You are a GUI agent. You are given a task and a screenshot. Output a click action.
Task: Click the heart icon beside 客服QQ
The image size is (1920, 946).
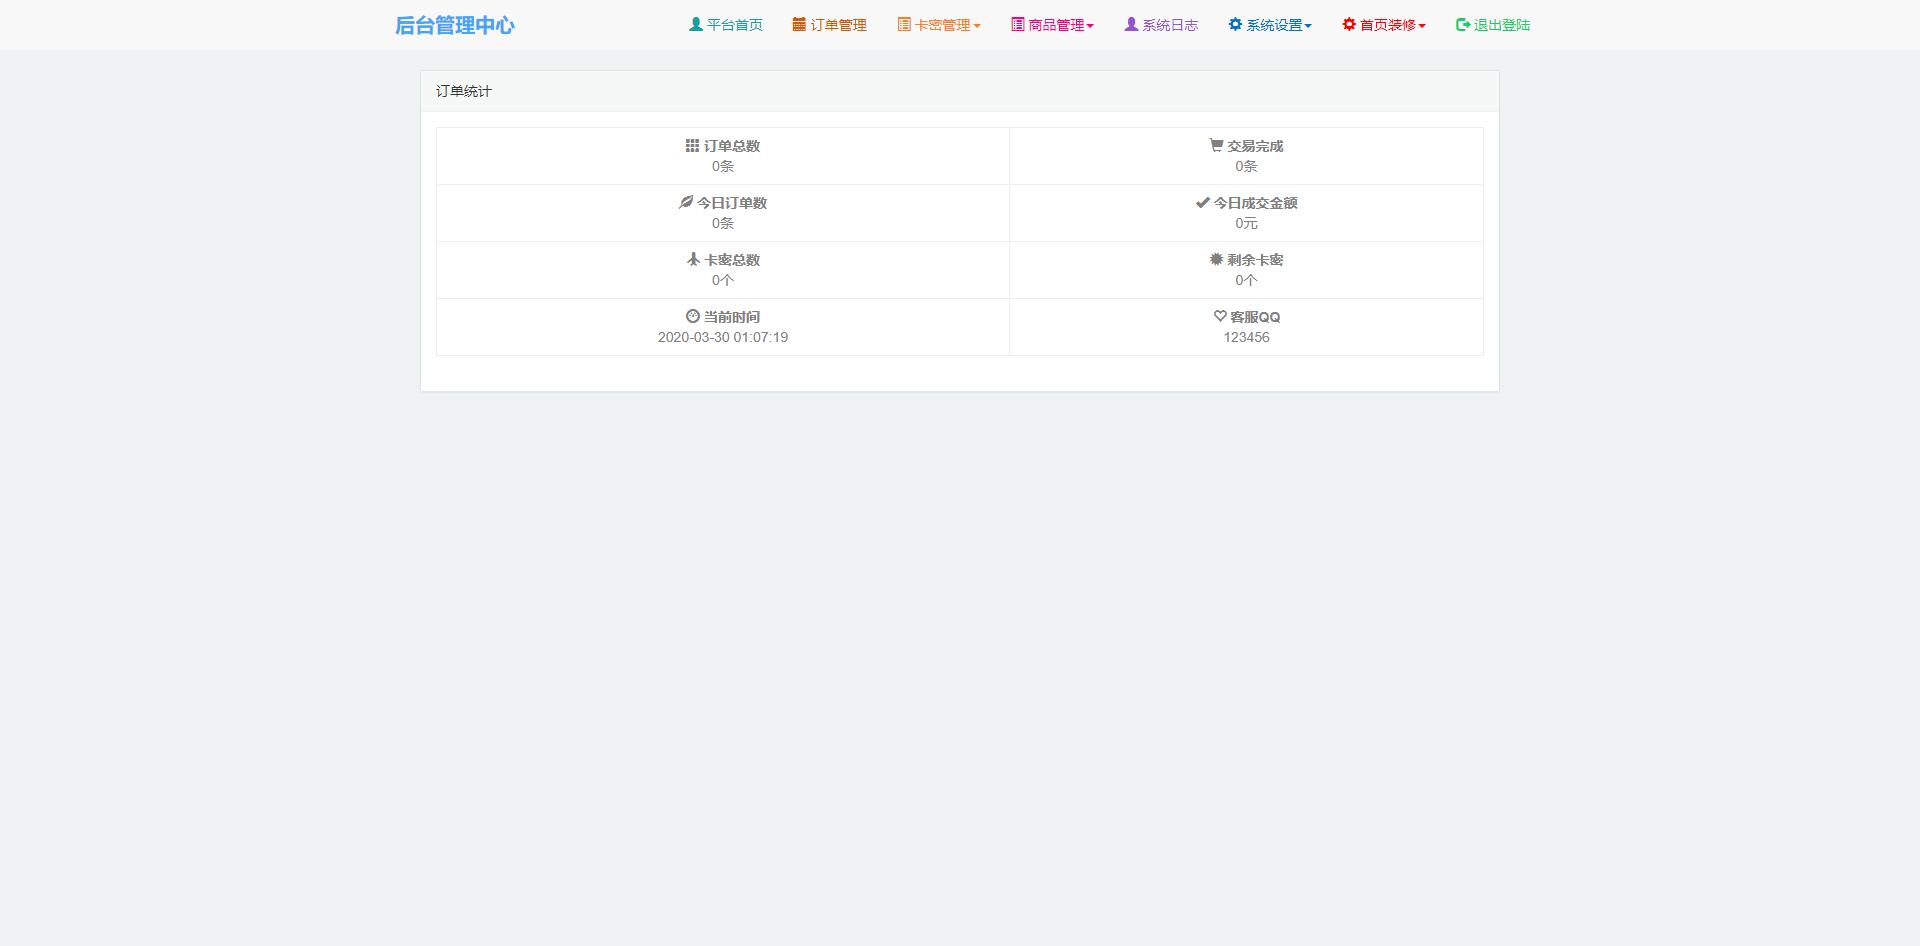(1218, 317)
